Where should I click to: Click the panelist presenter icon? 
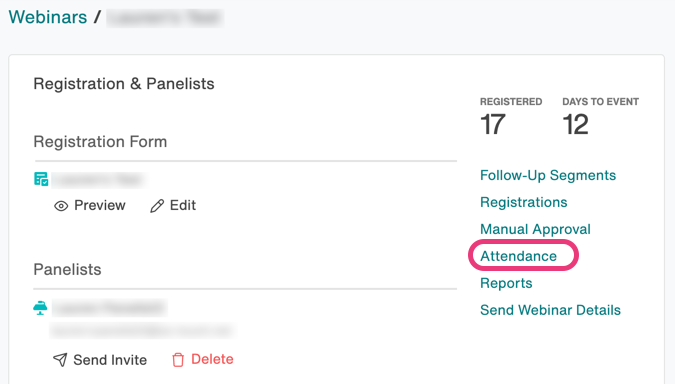40,308
